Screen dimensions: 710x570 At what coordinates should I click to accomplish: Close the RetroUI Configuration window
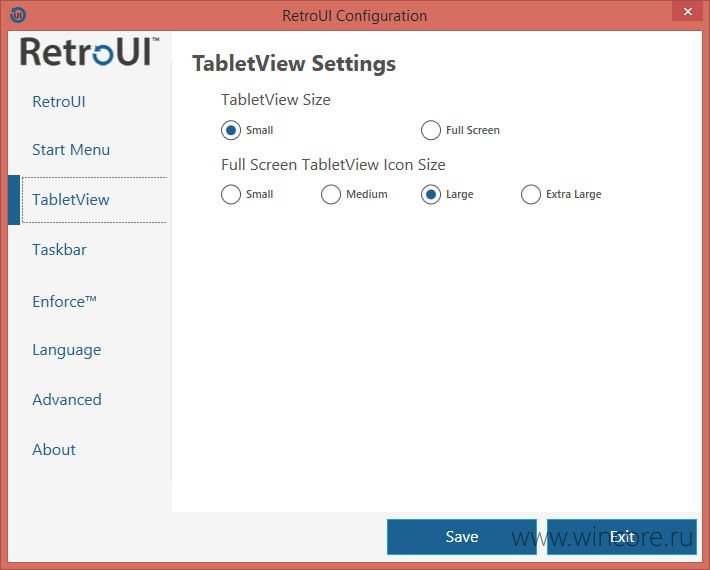(687, 11)
